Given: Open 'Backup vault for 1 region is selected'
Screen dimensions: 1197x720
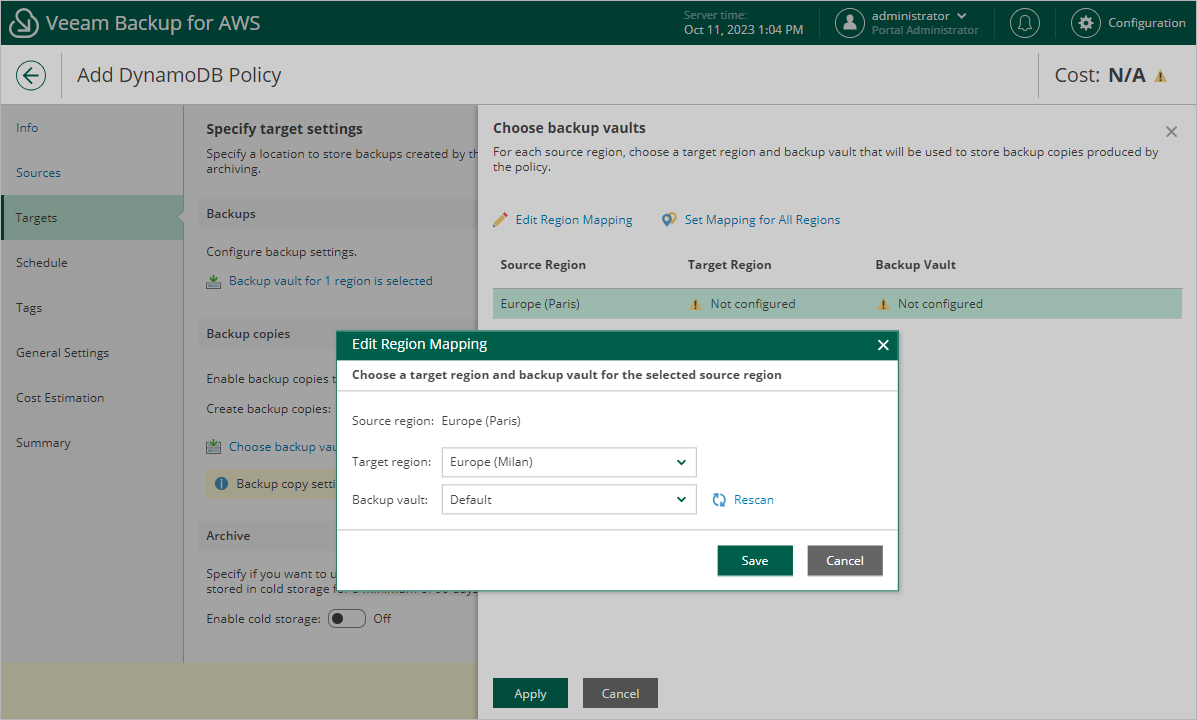Looking at the screenshot, I should [331, 281].
